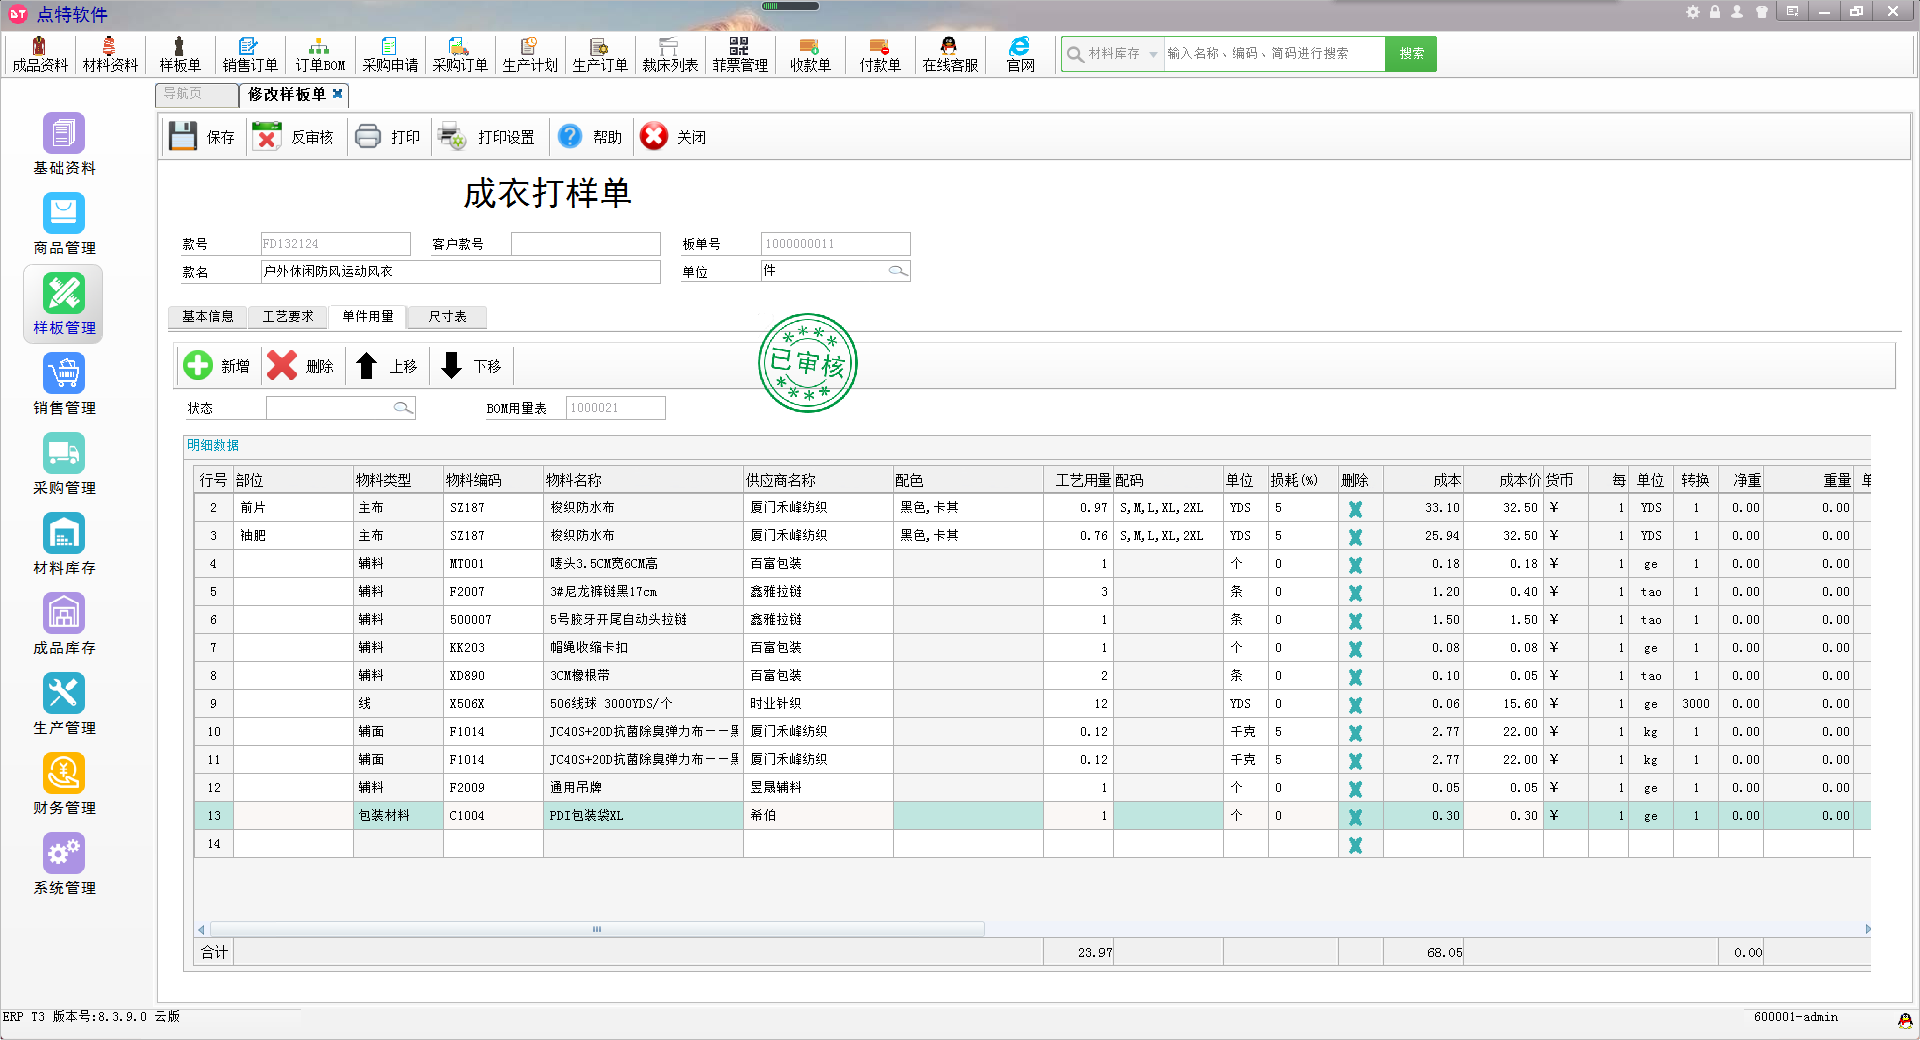The image size is (1920, 1040).
Task: Select 采购管理 in the sidebar
Action: click(64, 464)
